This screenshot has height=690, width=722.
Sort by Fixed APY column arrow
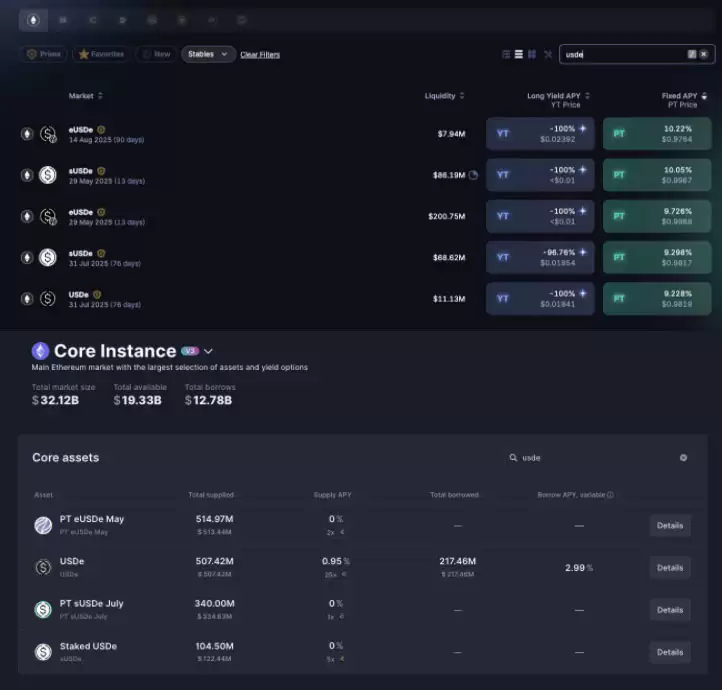[704, 96]
